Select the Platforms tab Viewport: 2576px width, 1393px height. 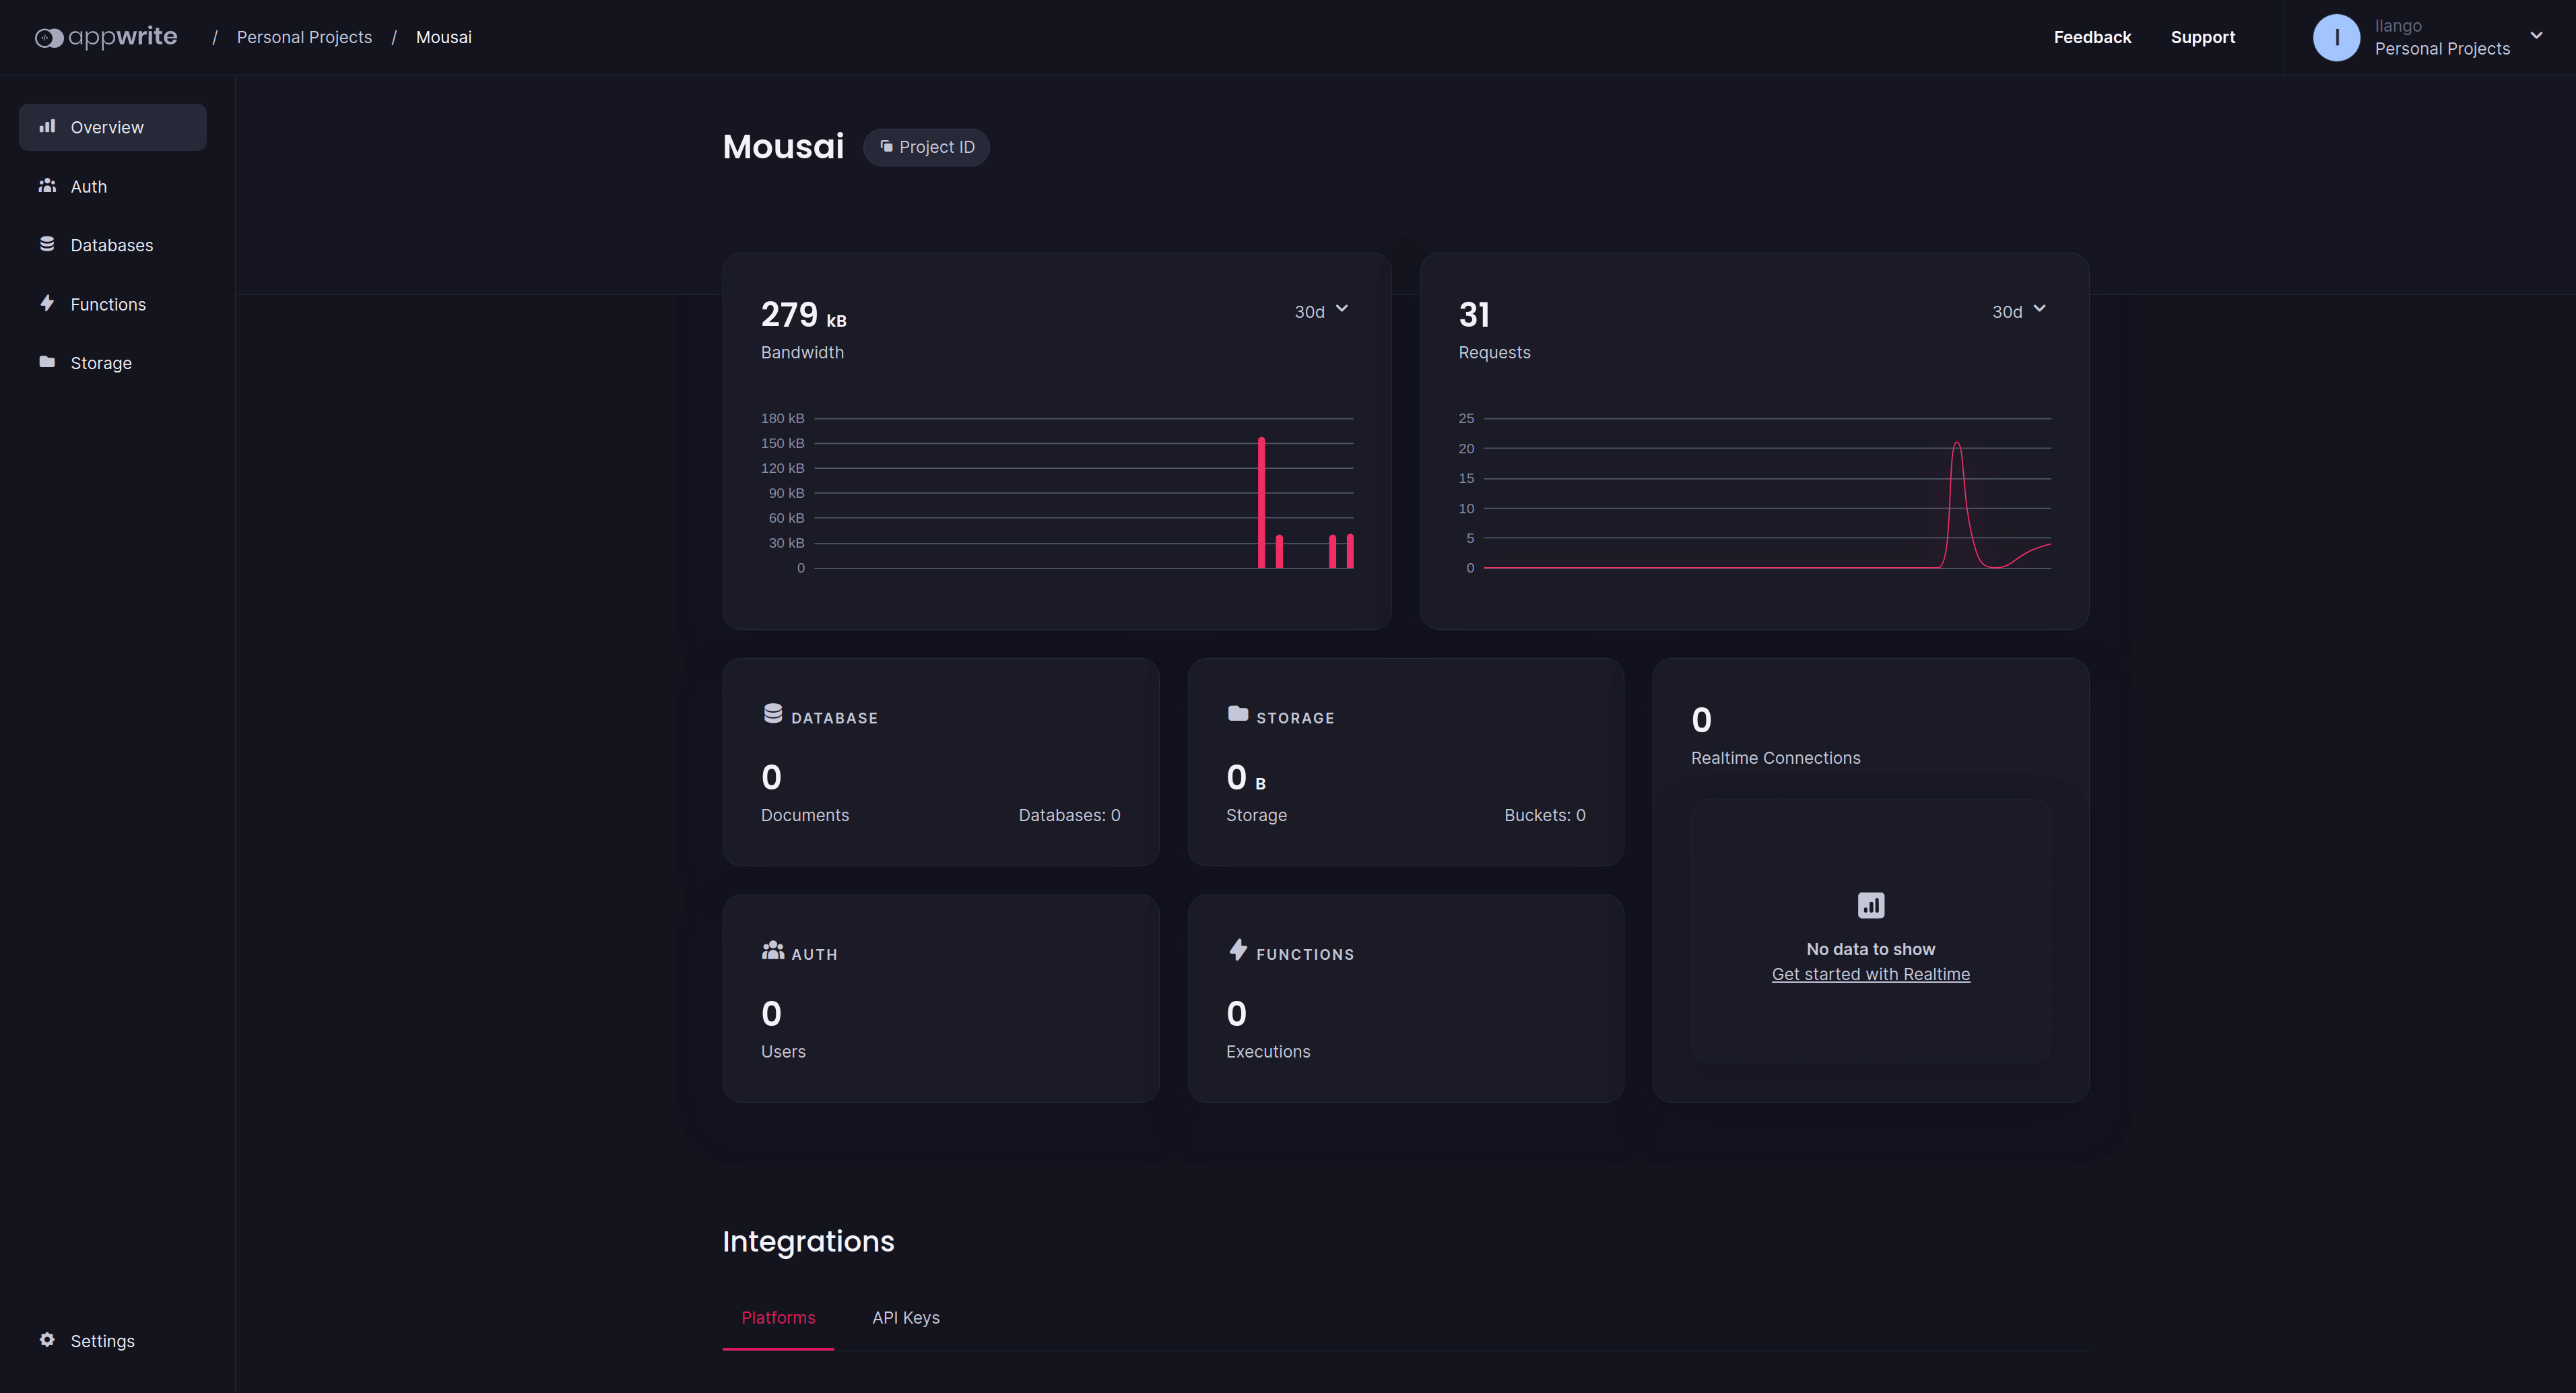[778, 1317]
